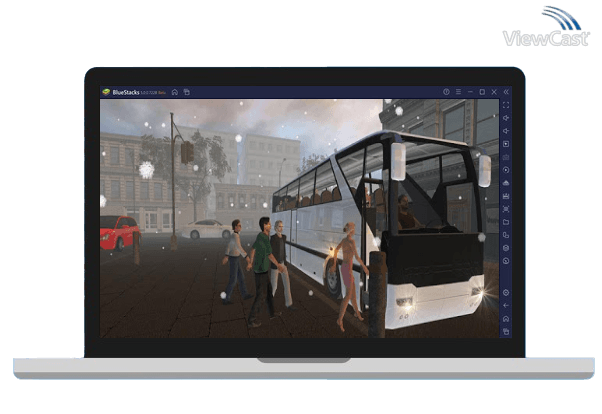Click the sidebar icon just above the screenshot icon

[x=506, y=196]
